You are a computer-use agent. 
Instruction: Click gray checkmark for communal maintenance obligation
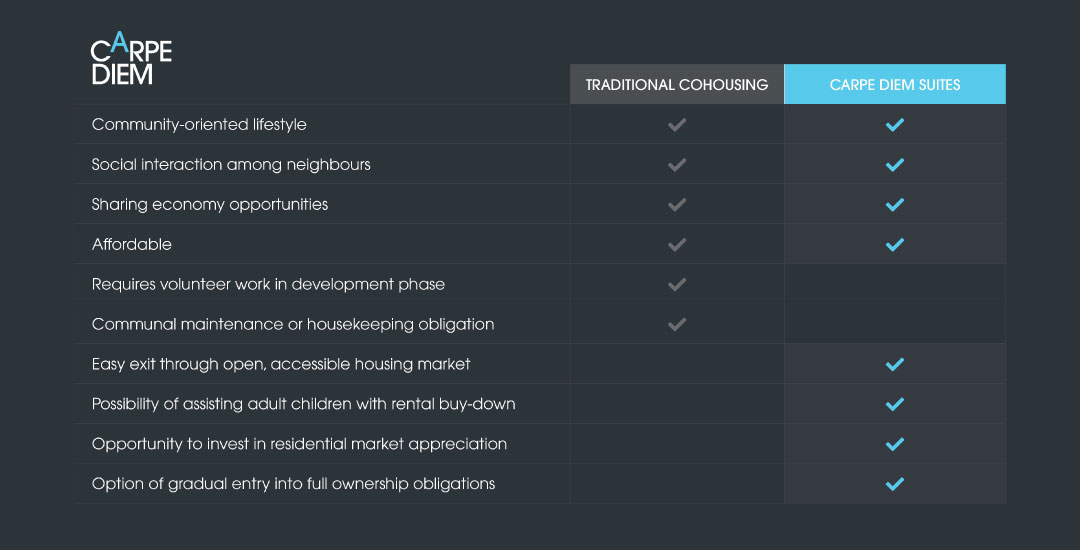tap(677, 324)
